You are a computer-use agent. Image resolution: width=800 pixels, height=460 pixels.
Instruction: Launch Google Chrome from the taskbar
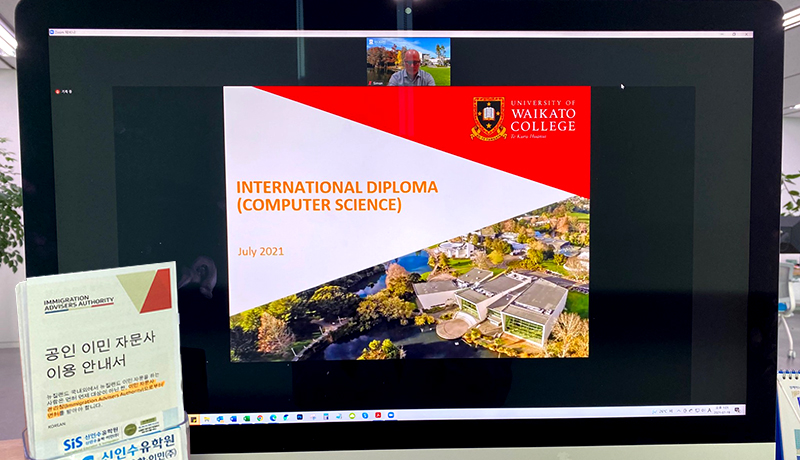(260, 418)
